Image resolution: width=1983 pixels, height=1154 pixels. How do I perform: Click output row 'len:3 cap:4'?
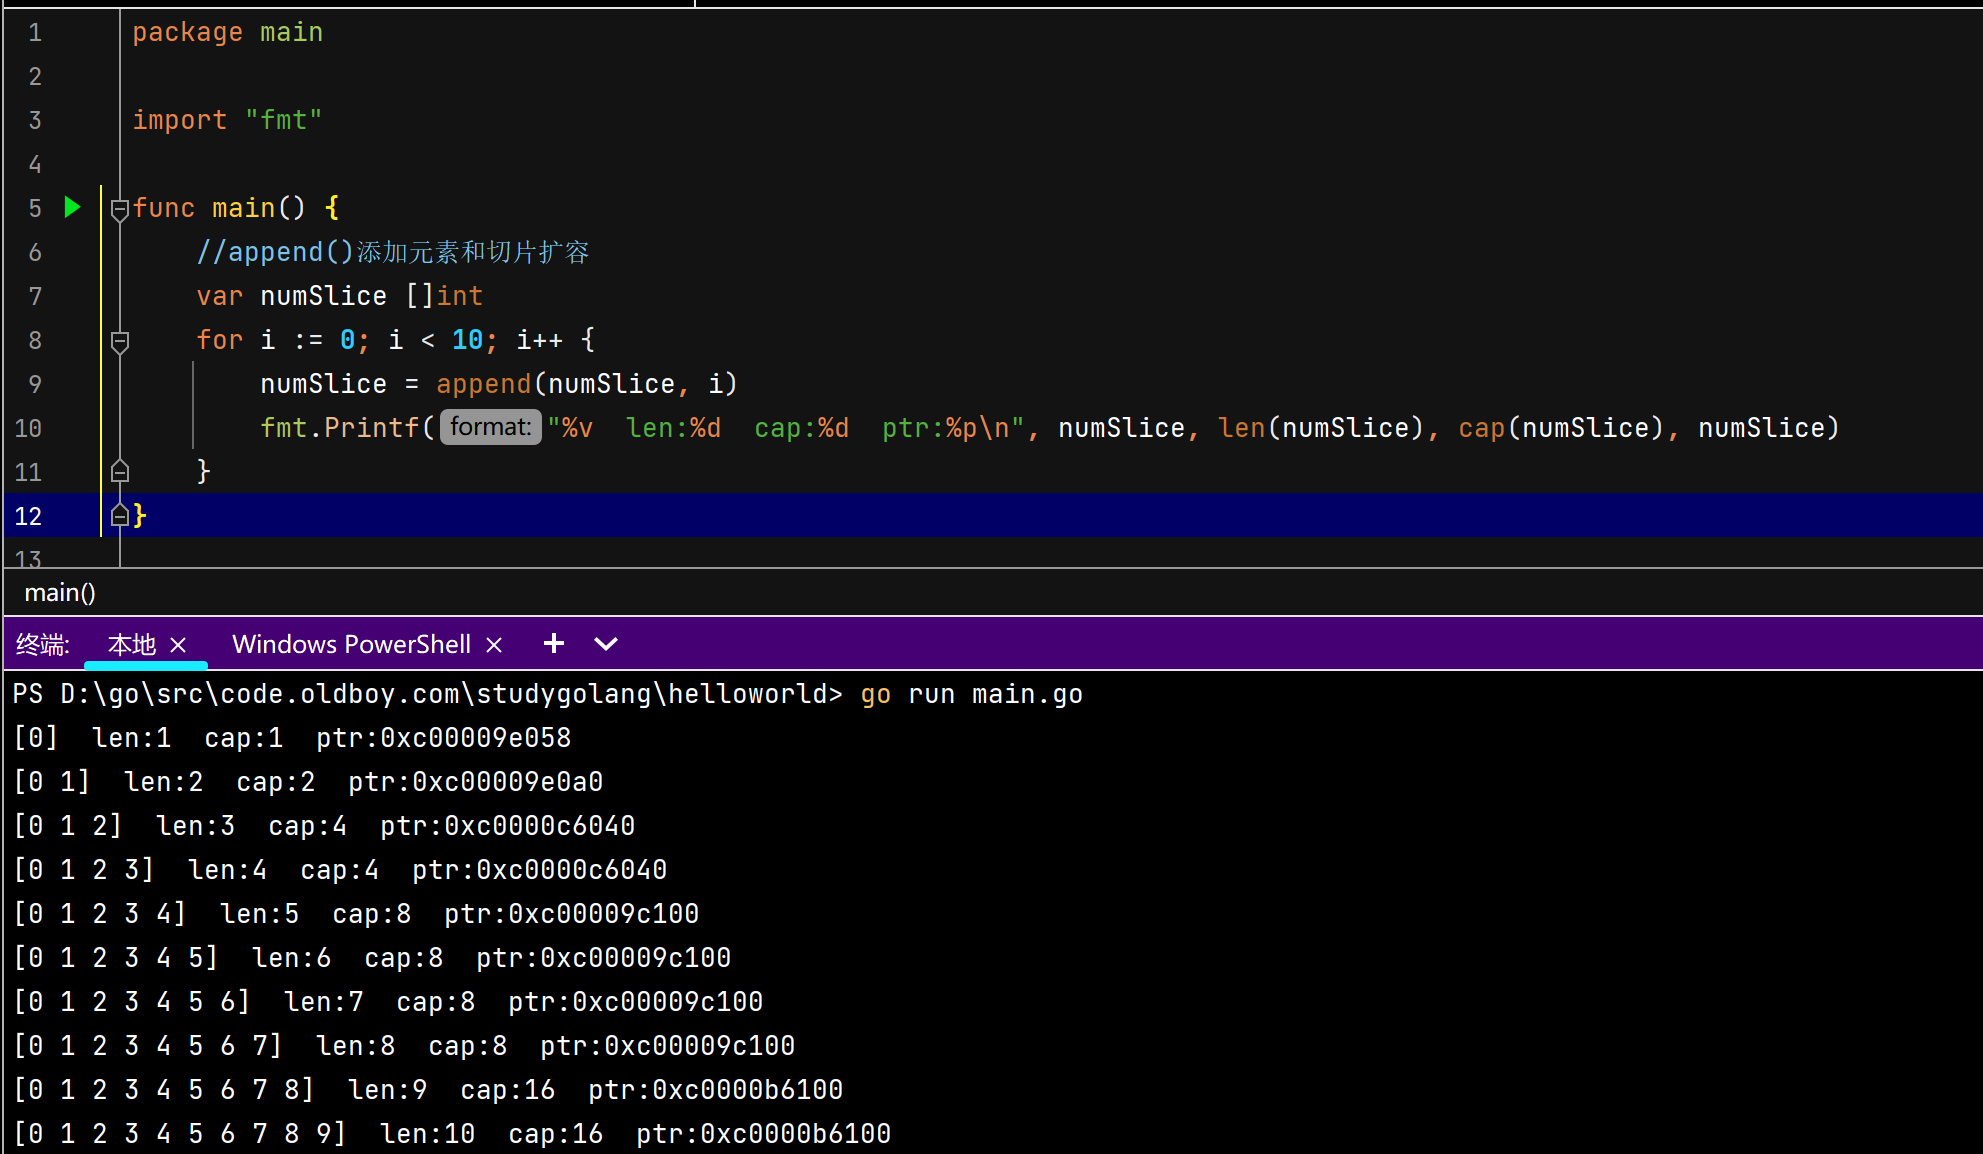point(324,826)
